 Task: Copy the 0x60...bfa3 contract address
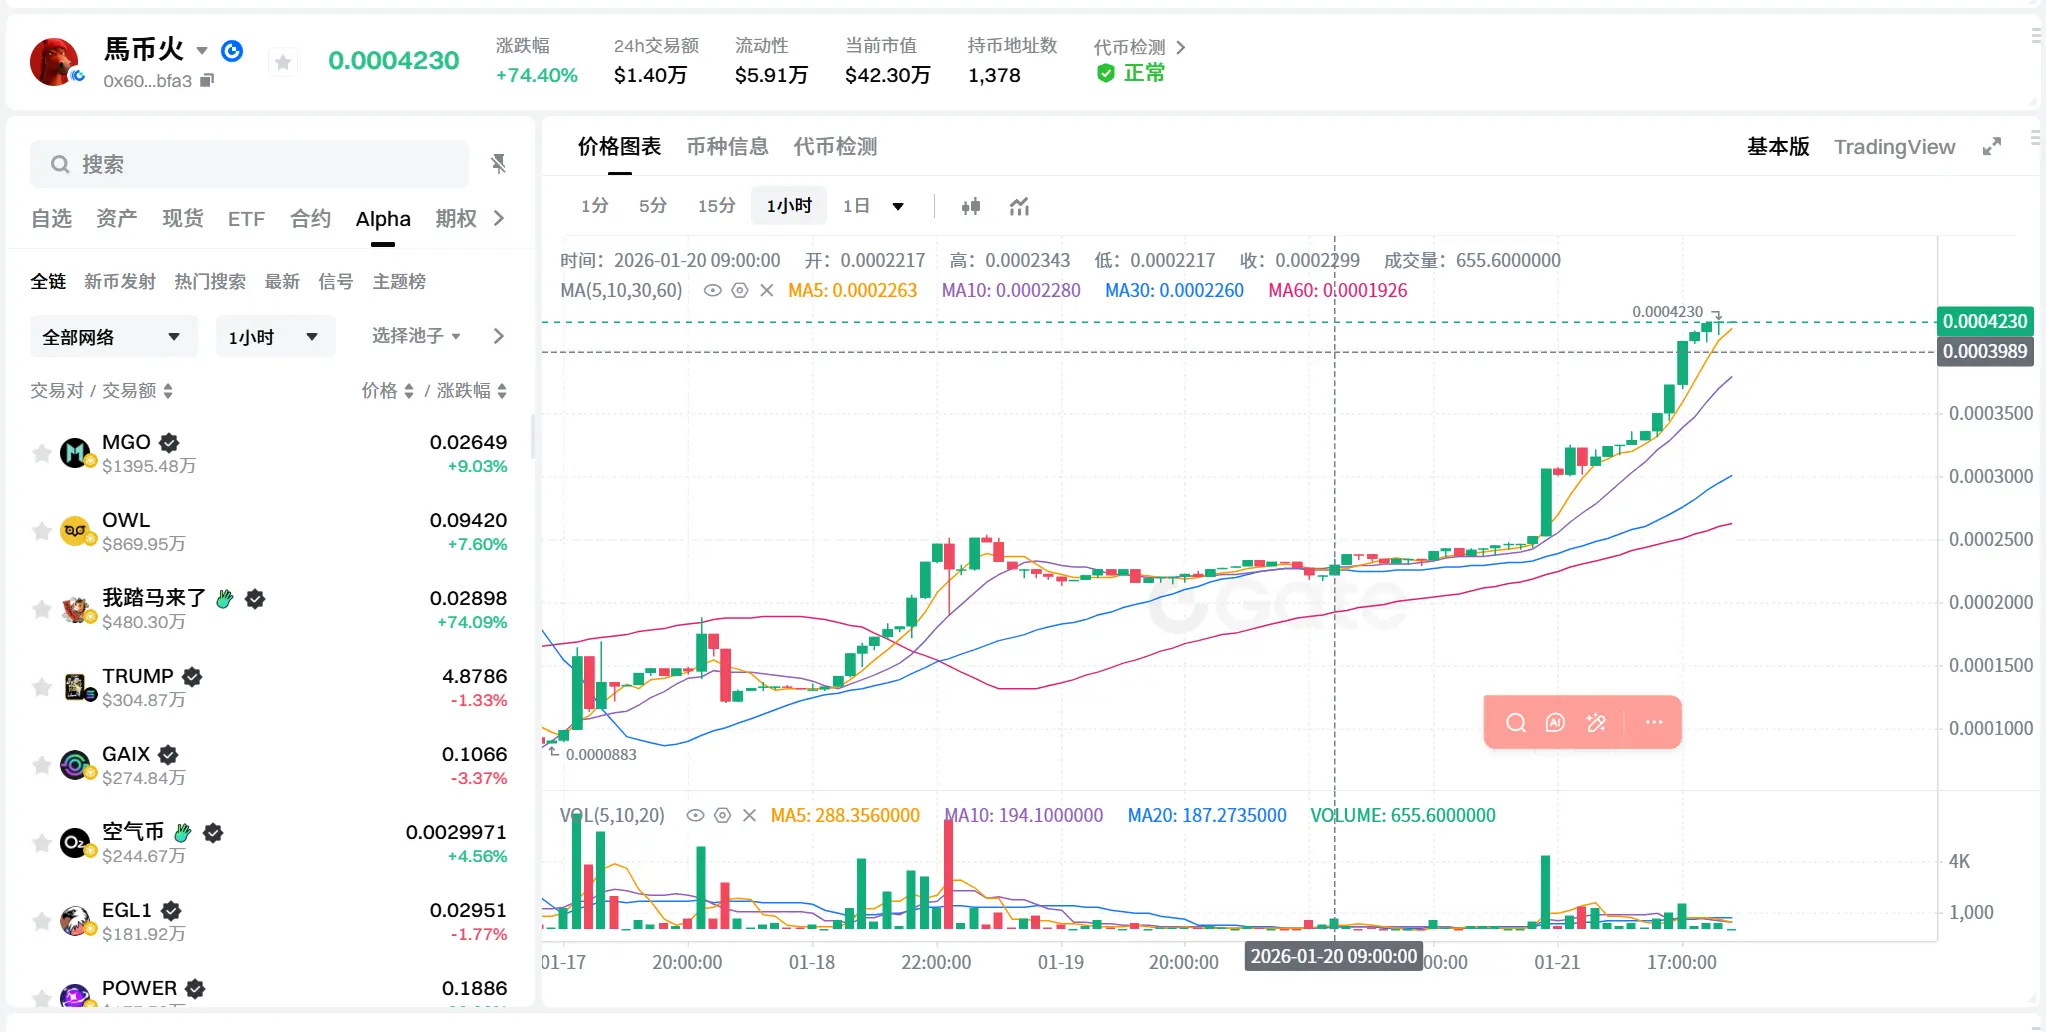(207, 80)
